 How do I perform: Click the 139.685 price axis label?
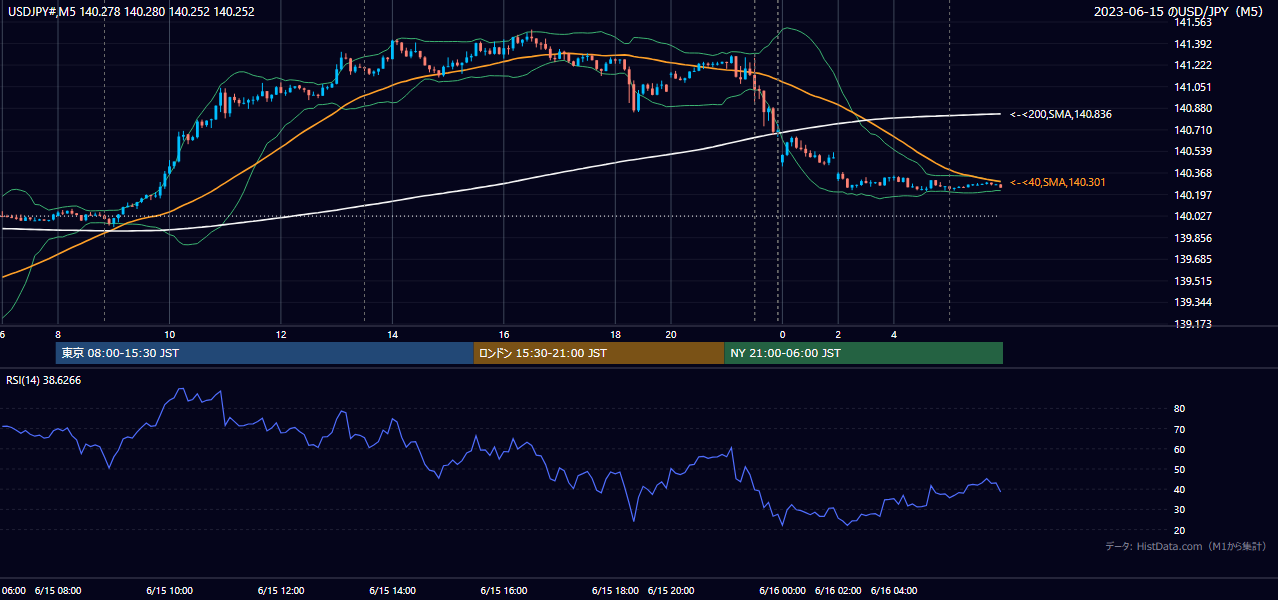(1193, 259)
